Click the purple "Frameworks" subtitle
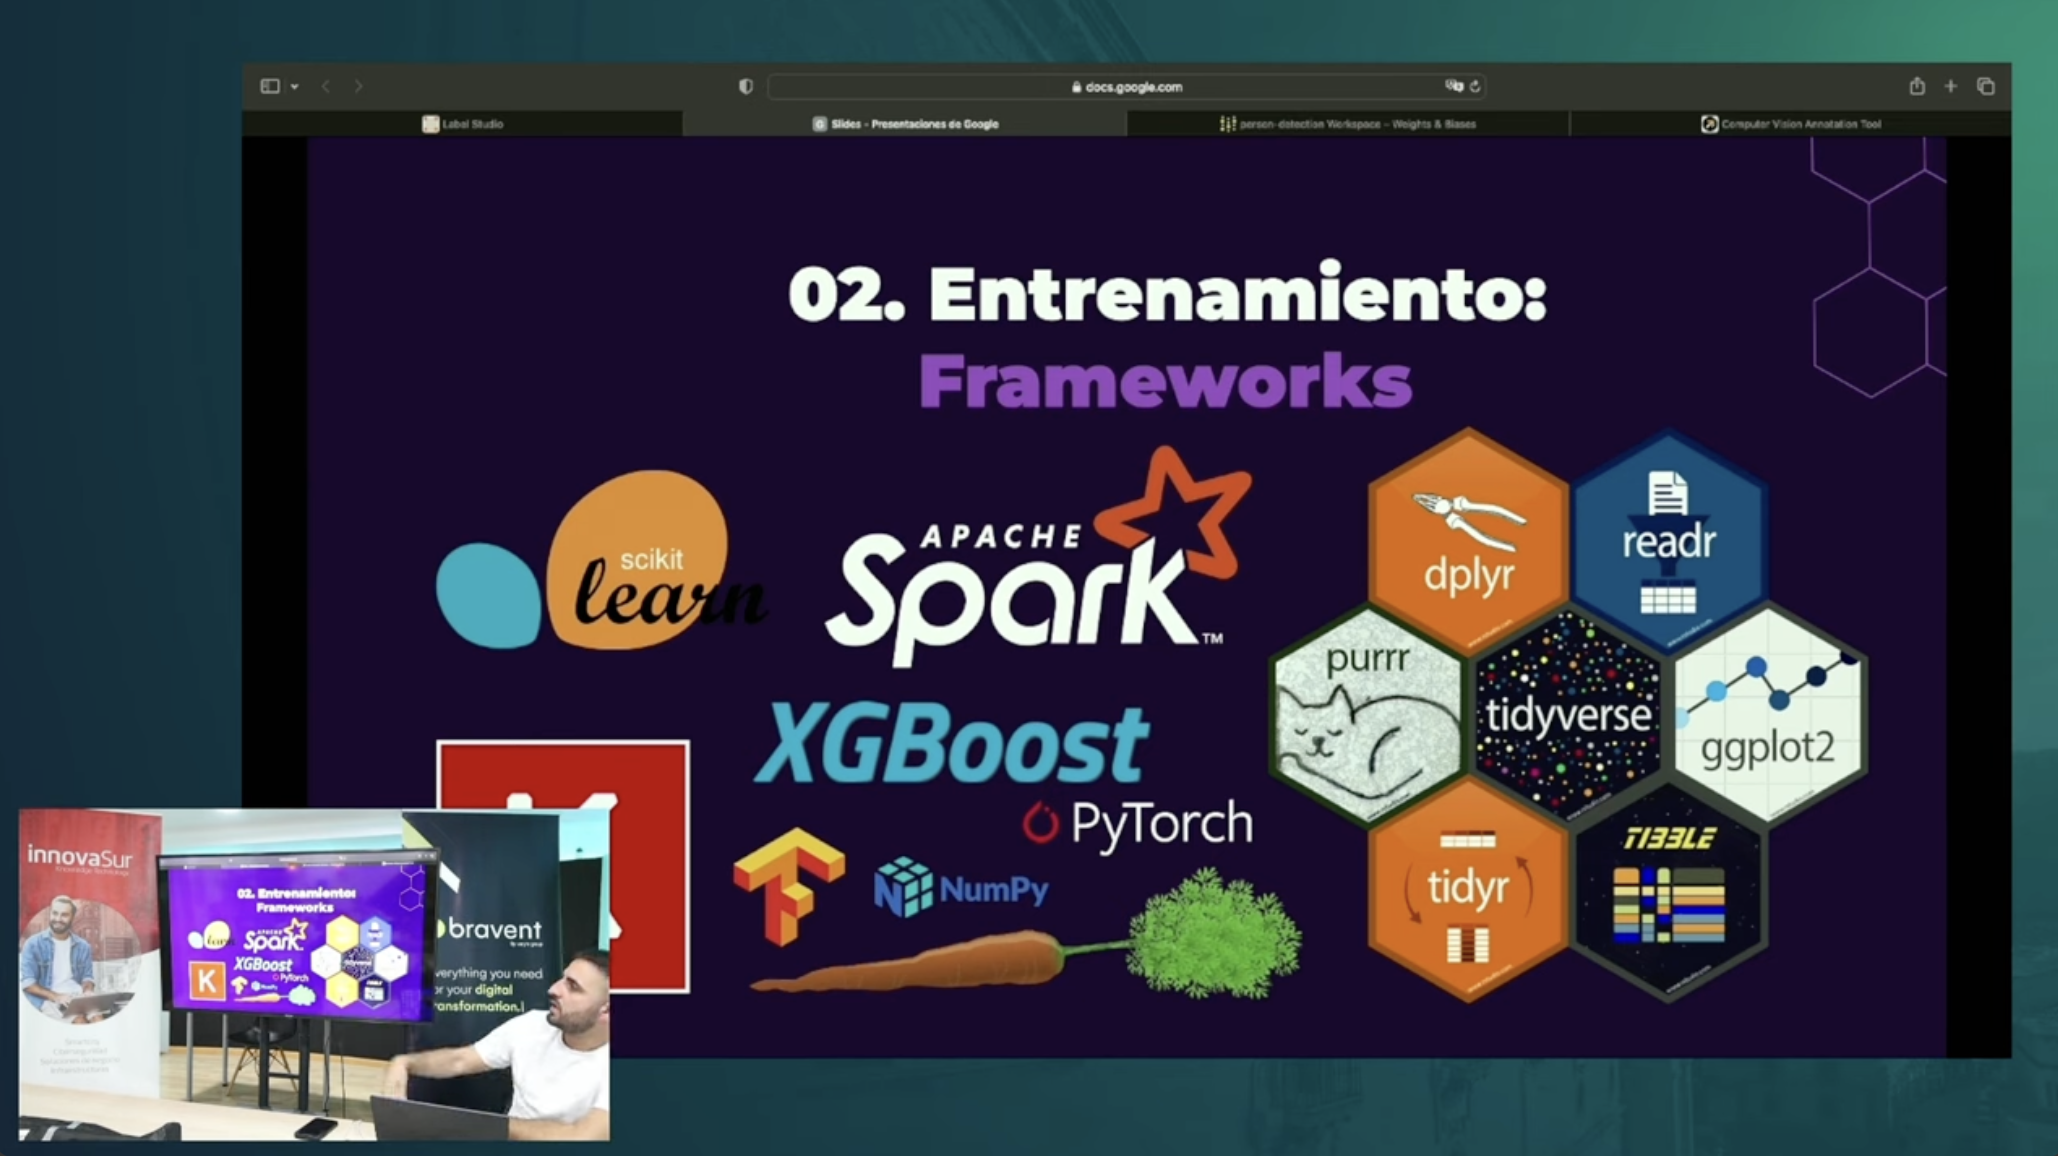The image size is (2058, 1156). pyautogui.click(x=1165, y=381)
